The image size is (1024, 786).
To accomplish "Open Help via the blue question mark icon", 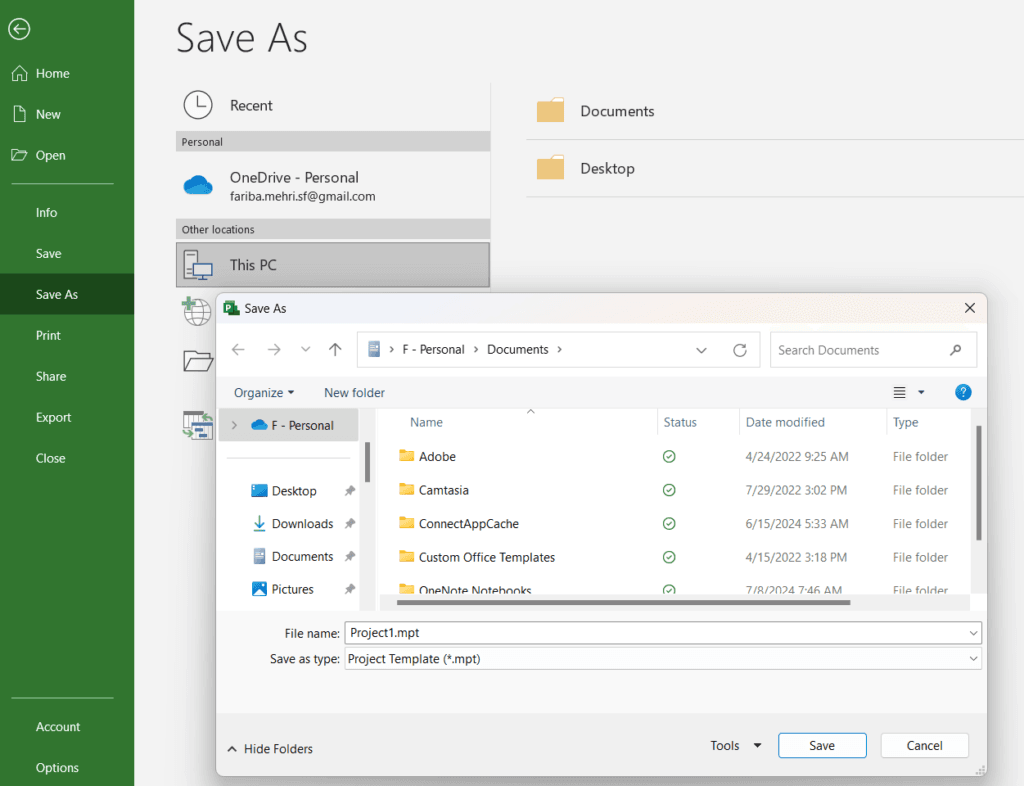I will coord(962,392).
